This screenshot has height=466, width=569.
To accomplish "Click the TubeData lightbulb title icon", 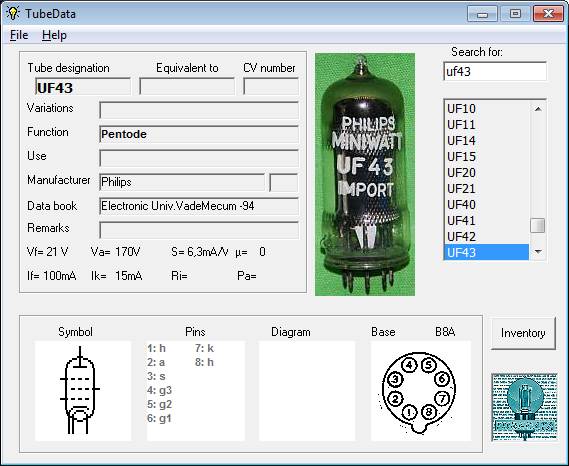I will pos(12,13).
